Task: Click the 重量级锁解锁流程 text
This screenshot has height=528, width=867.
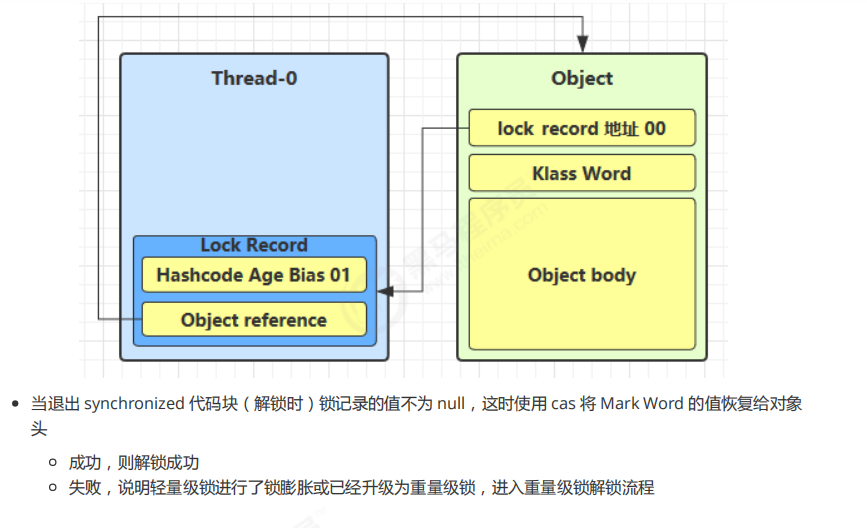Action: (x=590, y=488)
